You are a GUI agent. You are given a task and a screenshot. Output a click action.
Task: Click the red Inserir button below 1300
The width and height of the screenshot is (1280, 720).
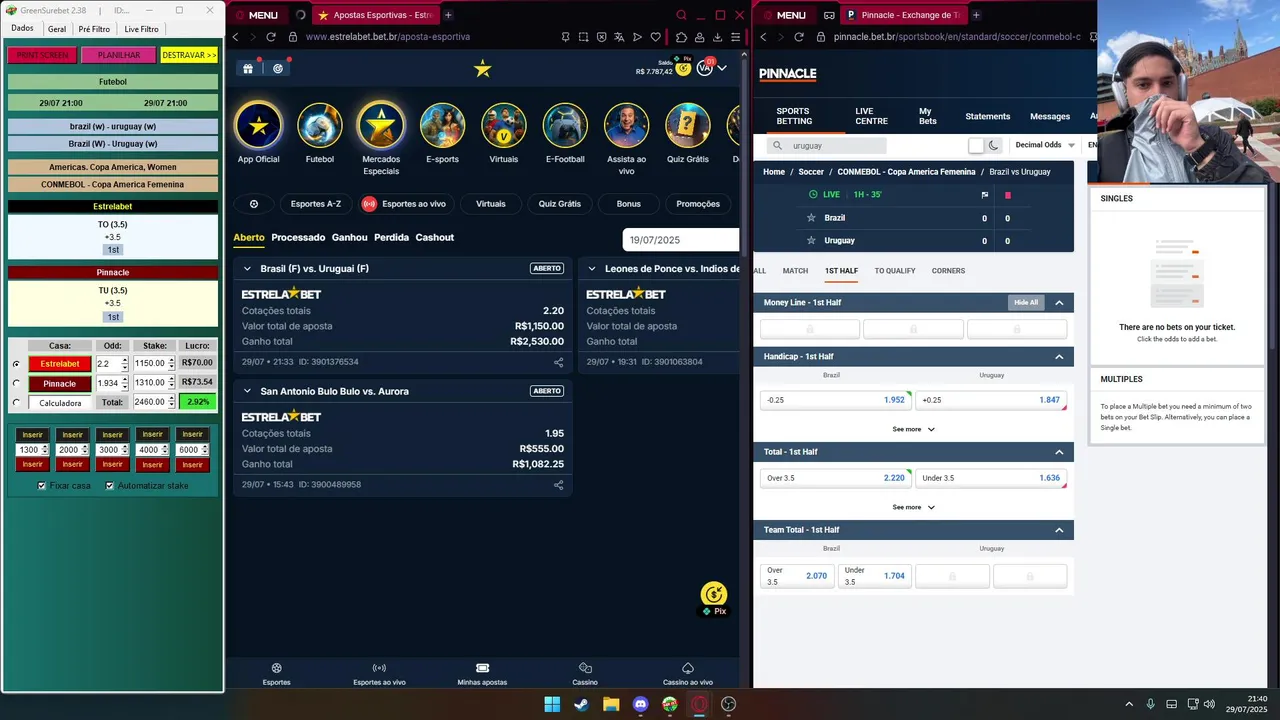[x=33, y=464]
